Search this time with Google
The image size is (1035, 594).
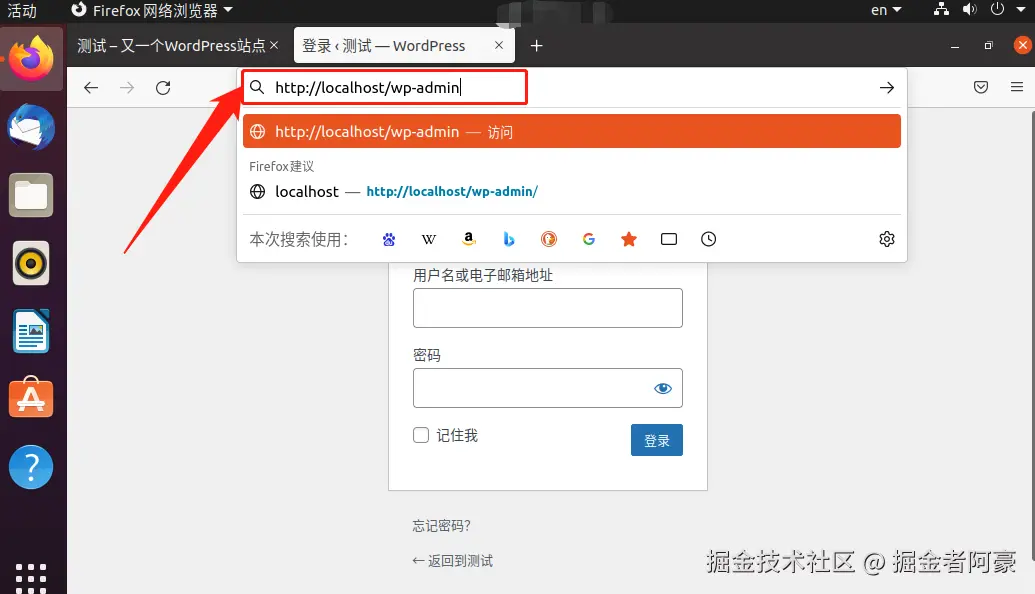pos(589,239)
